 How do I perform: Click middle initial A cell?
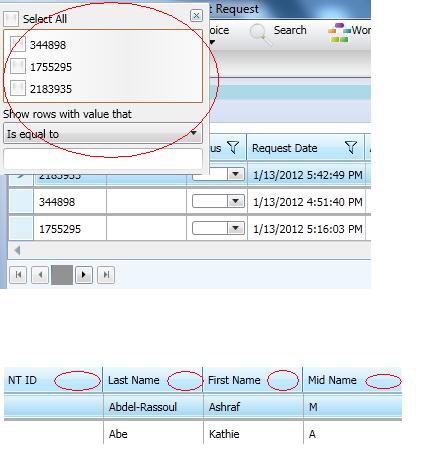pos(353,434)
